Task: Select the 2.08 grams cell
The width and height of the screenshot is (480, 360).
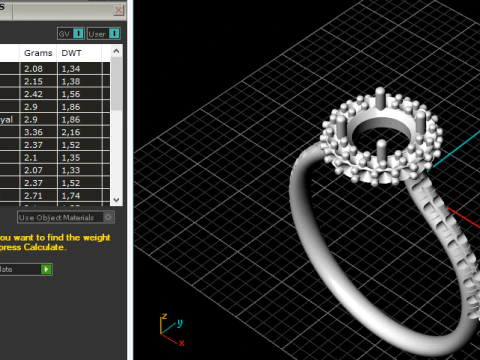Action: (x=38, y=69)
